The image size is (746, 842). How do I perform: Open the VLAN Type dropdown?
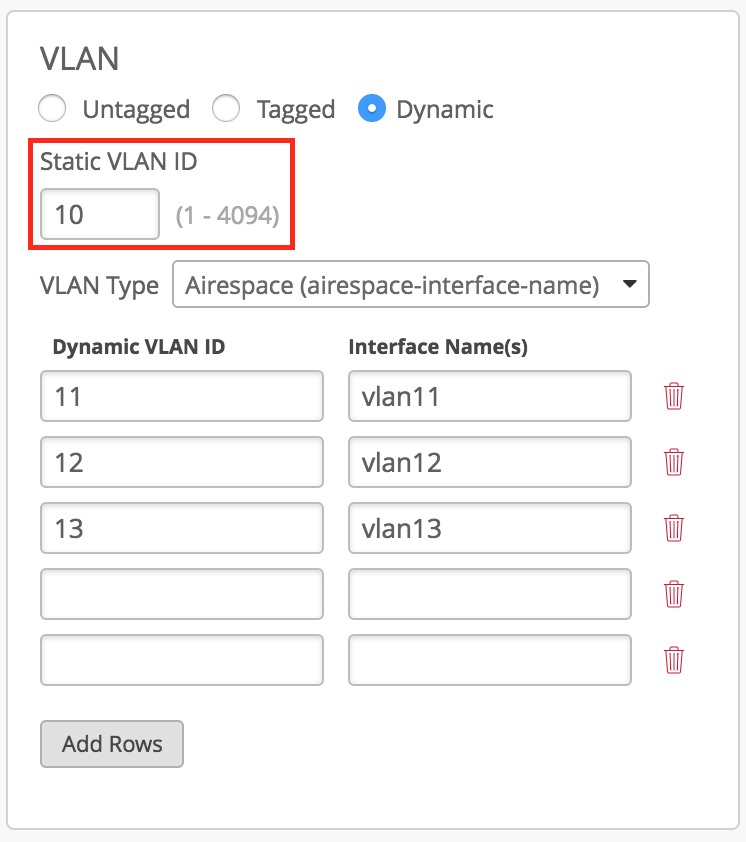pos(411,285)
